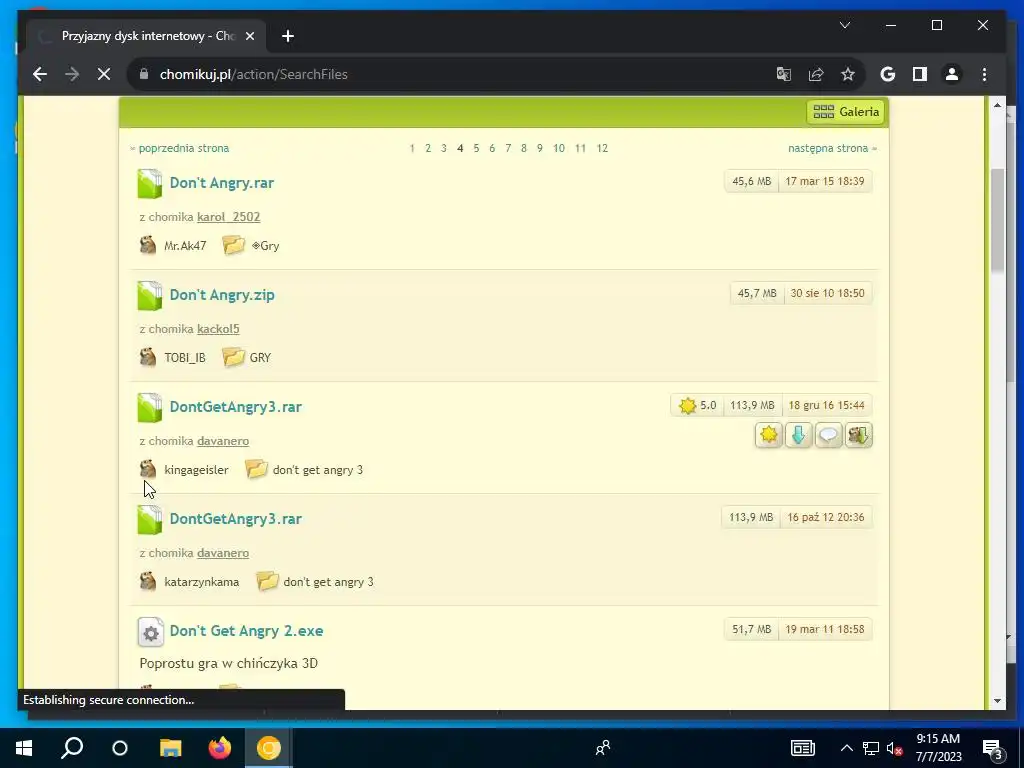Click the kingageisler user name
1024x768 pixels.
(196, 470)
